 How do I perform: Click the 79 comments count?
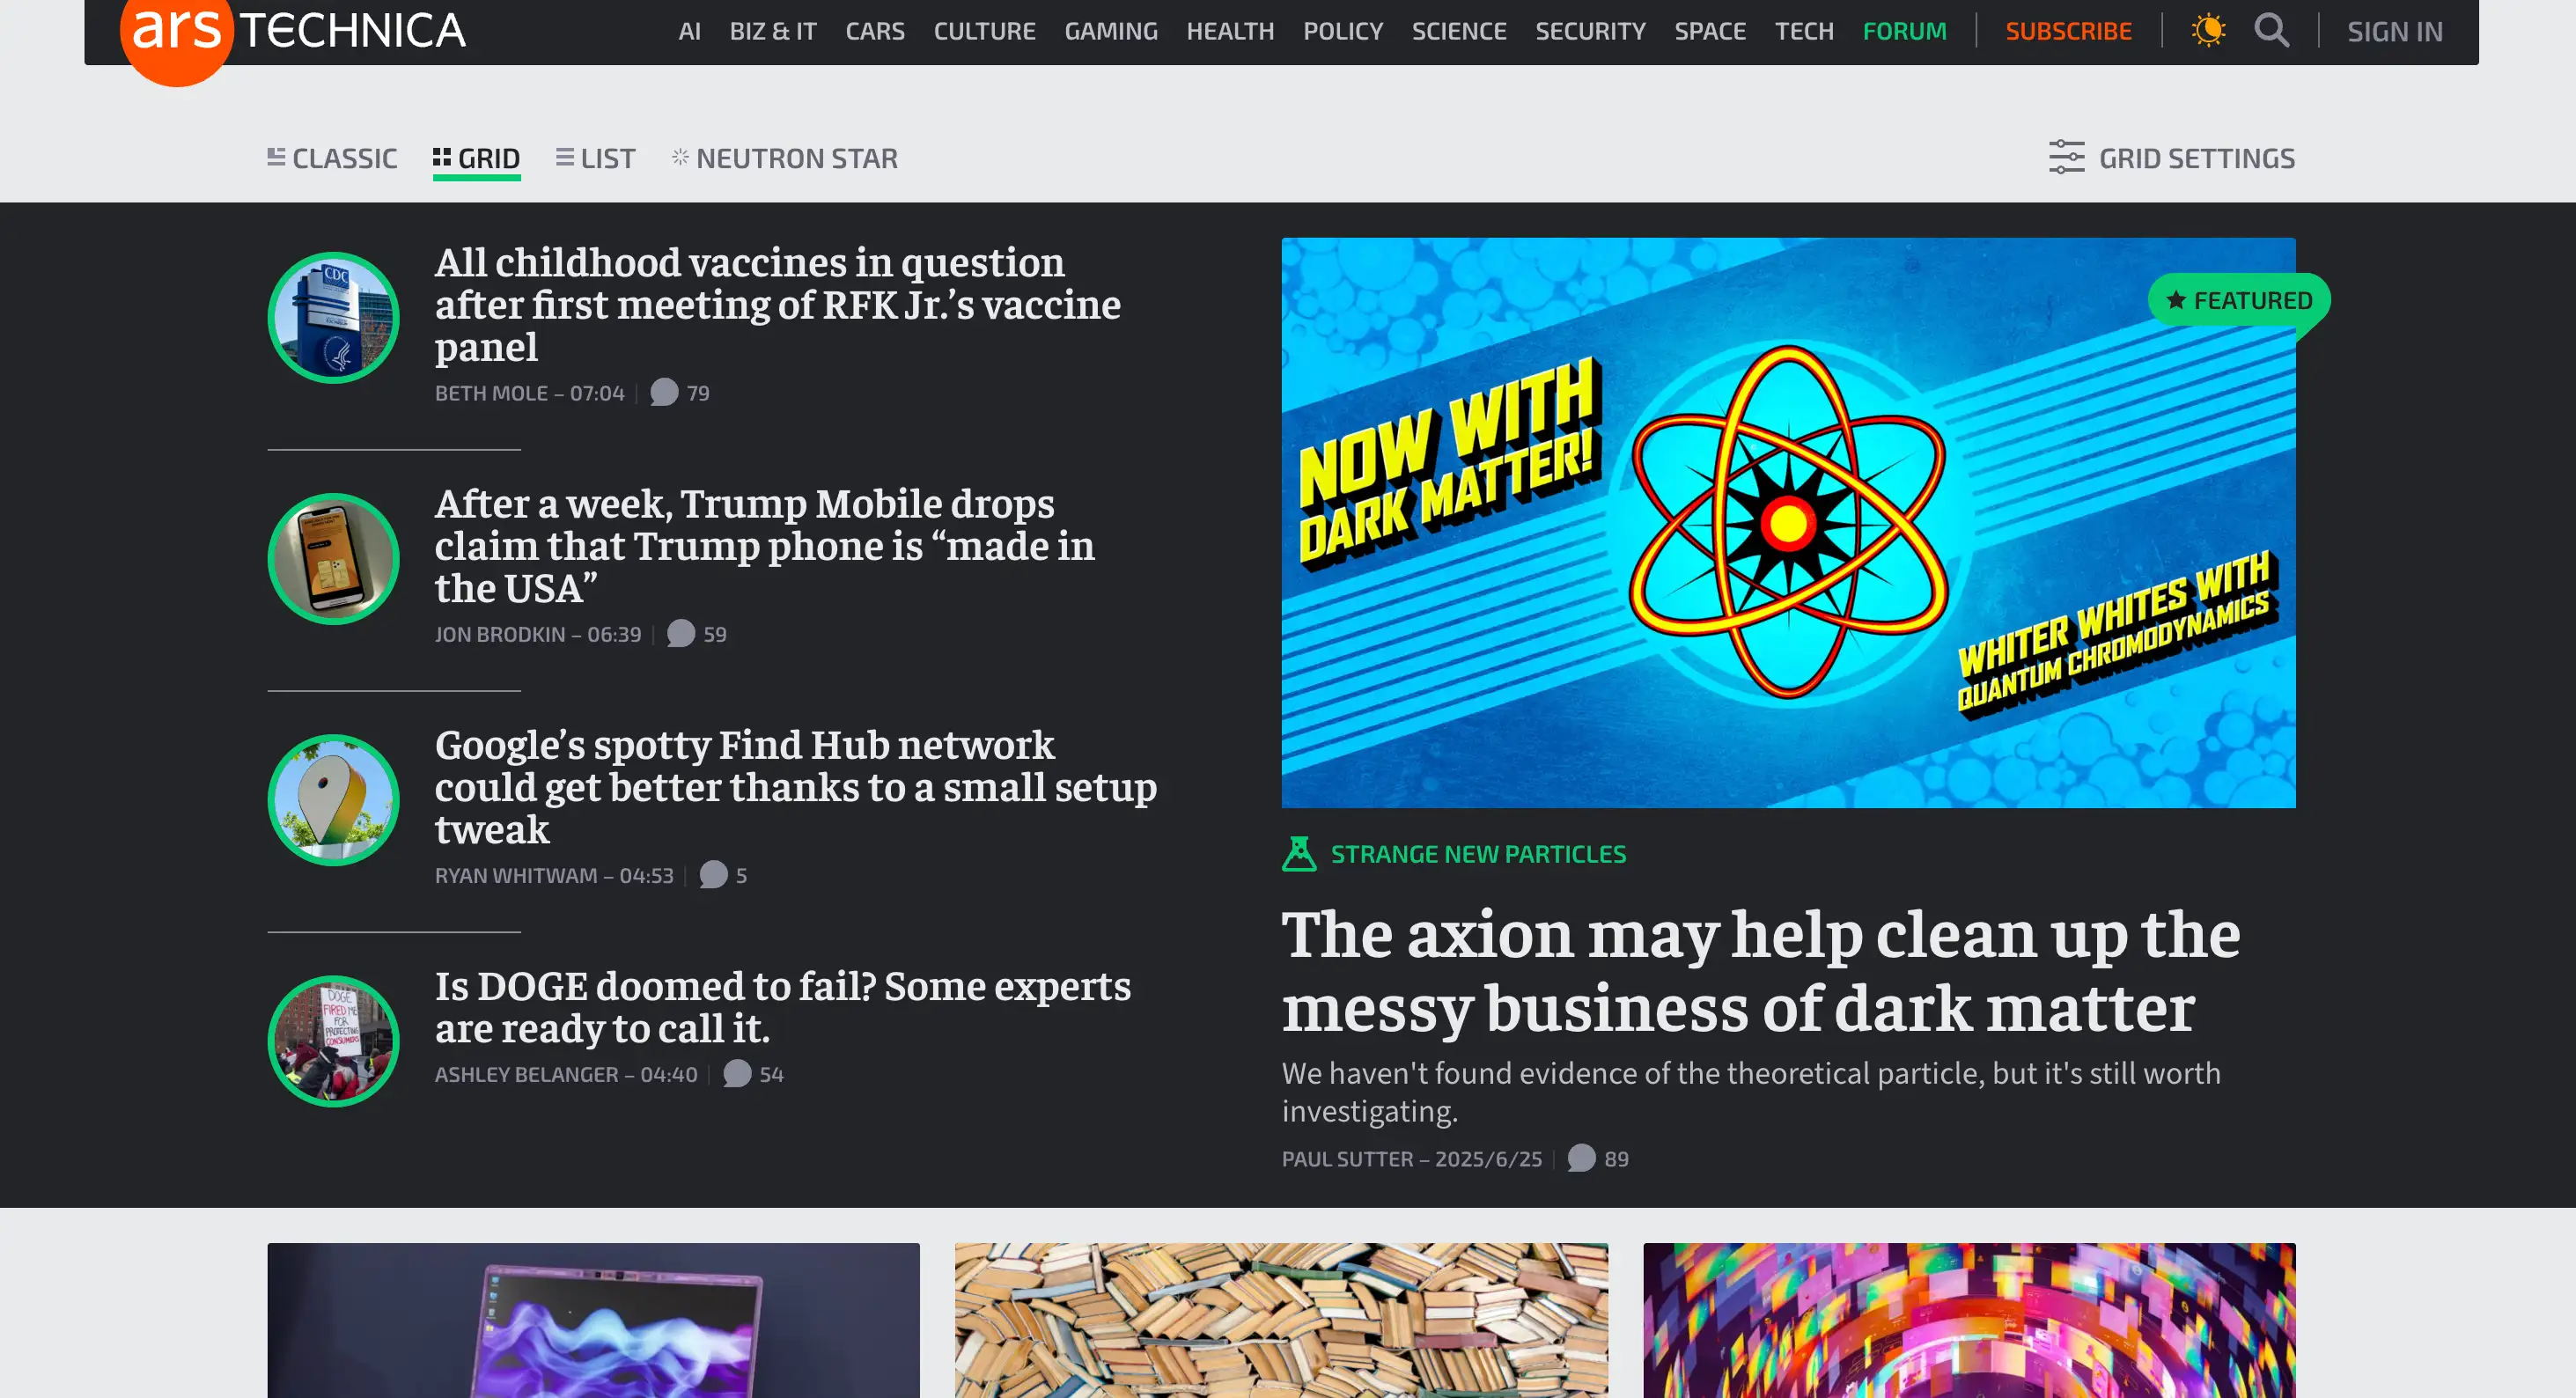698,393
